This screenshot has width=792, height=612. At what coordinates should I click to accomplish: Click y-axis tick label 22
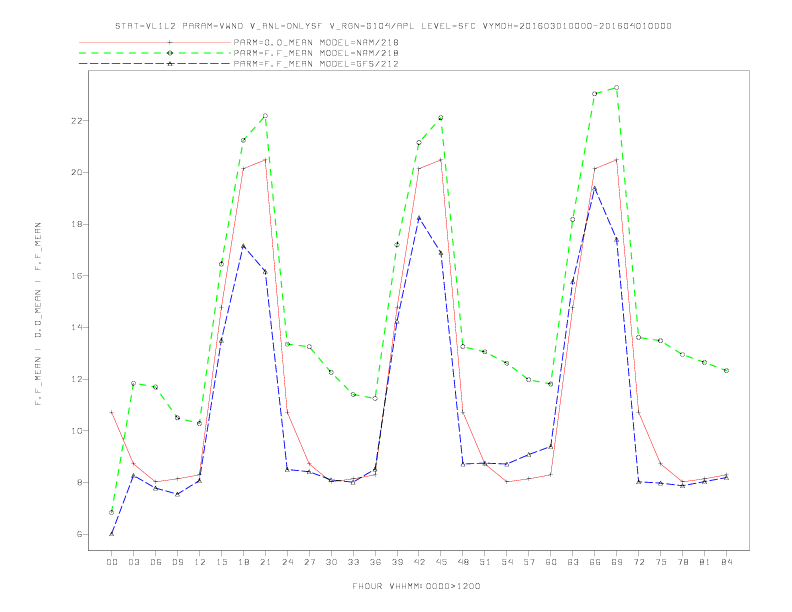click(x=77, y=121)
